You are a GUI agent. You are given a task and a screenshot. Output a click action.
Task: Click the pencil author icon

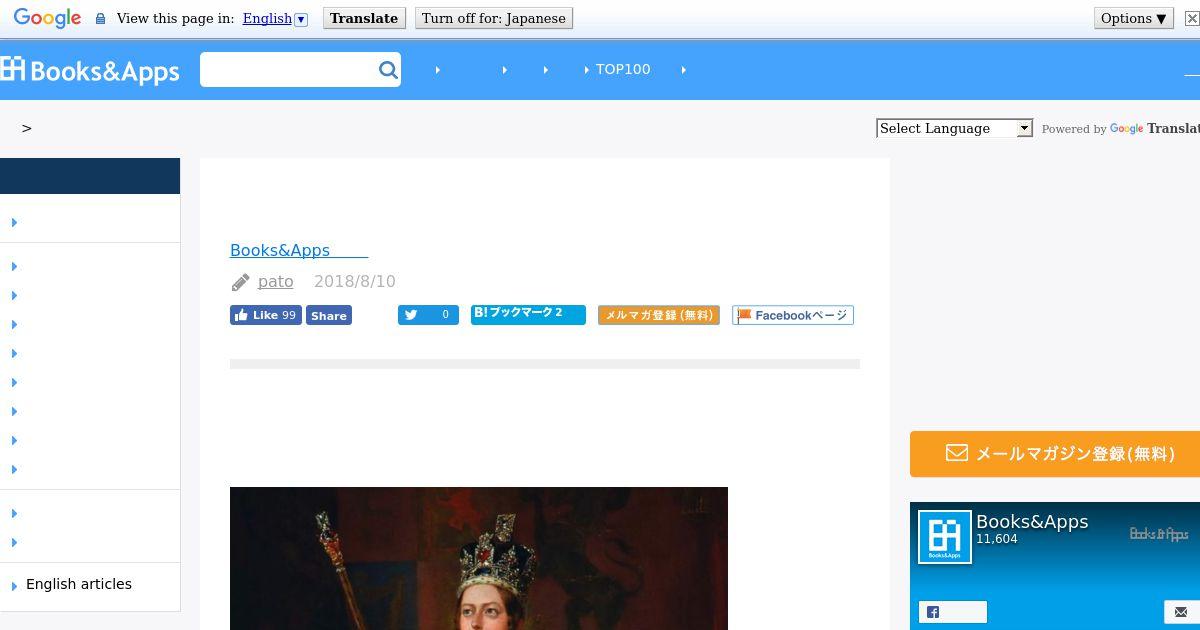240,282
